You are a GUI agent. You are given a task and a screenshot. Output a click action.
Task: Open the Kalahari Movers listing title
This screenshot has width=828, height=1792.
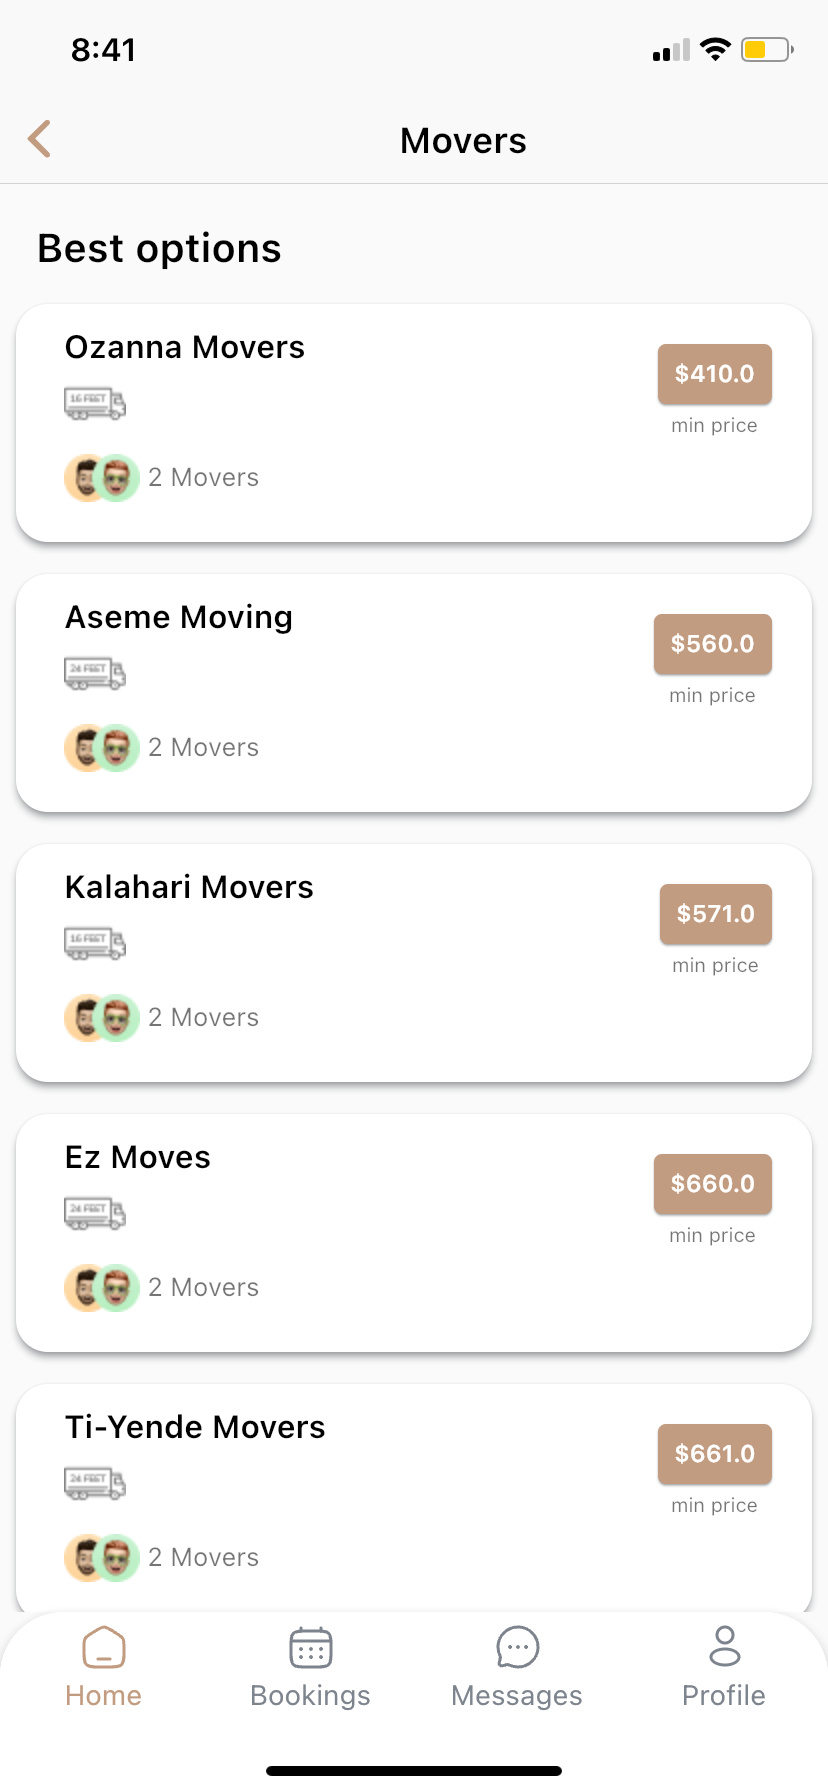point(189,887)
